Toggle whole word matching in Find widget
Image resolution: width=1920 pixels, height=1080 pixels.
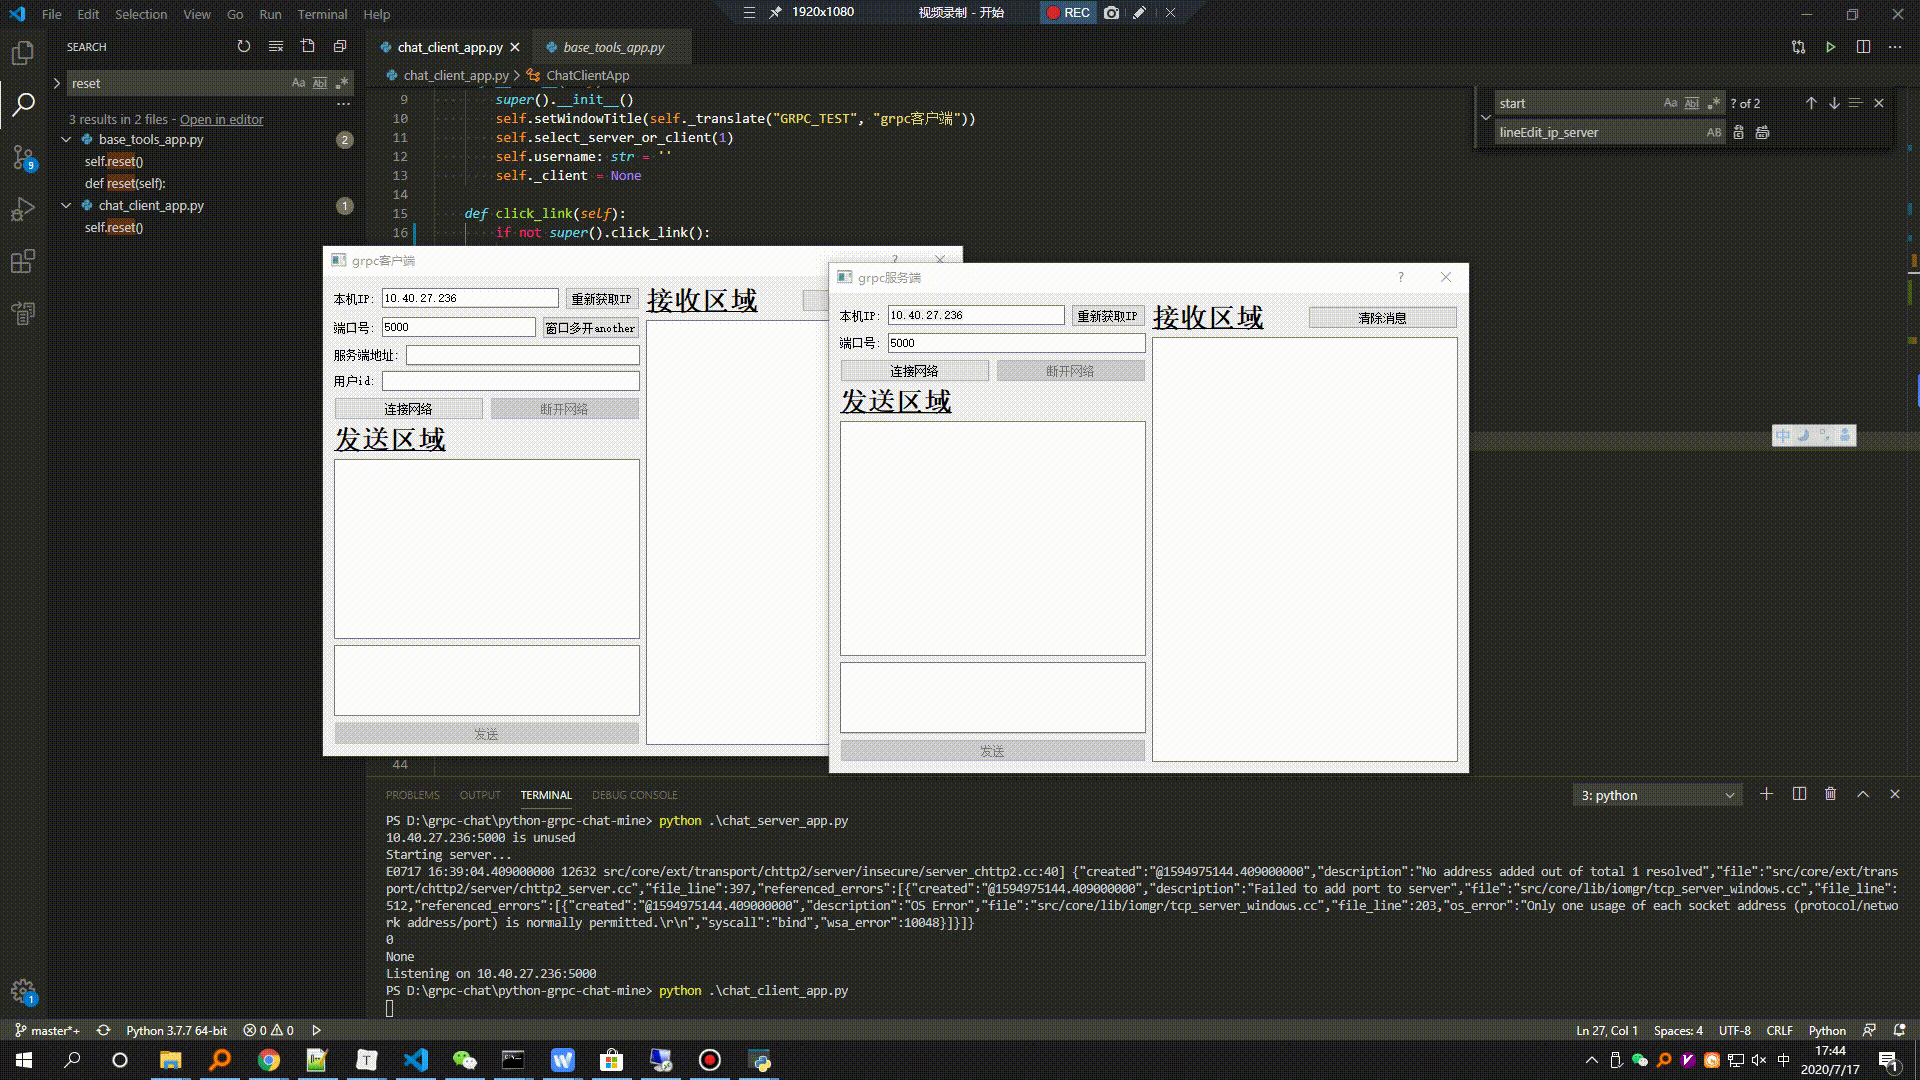1692,103
